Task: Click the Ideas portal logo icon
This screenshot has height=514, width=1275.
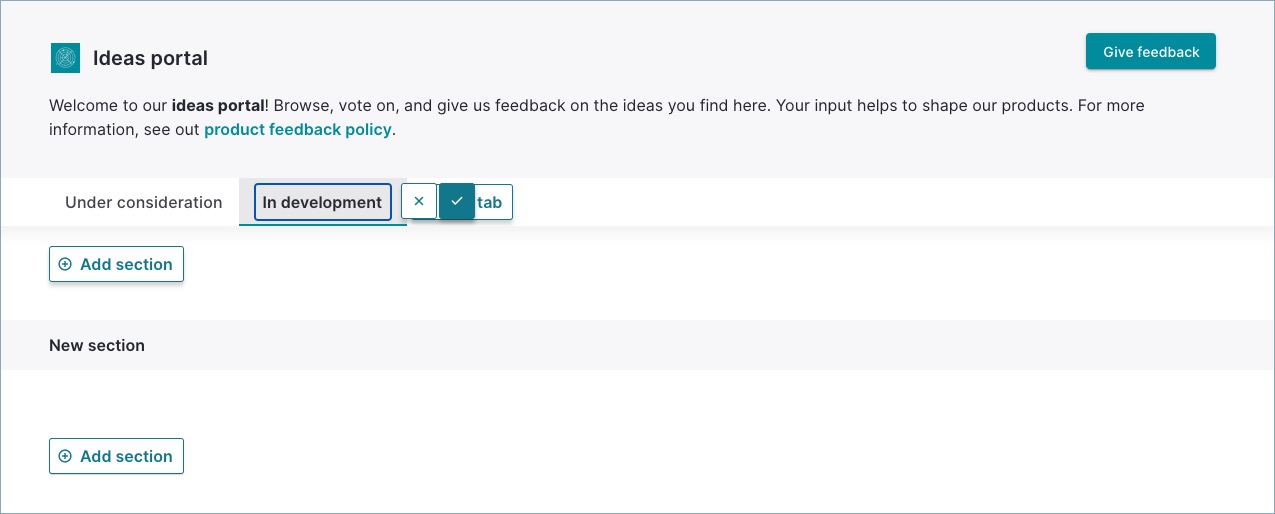Action: 65,58
